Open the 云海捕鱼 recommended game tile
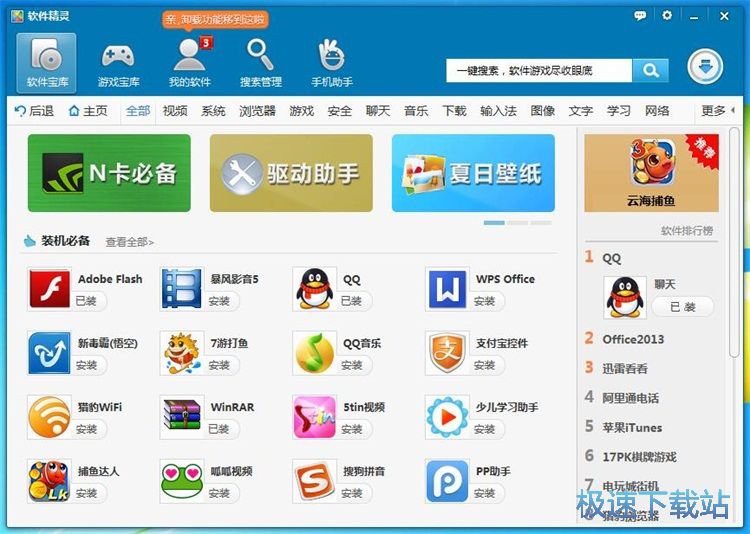Screen dimensions: 750x534 click(x=651, y=173)
